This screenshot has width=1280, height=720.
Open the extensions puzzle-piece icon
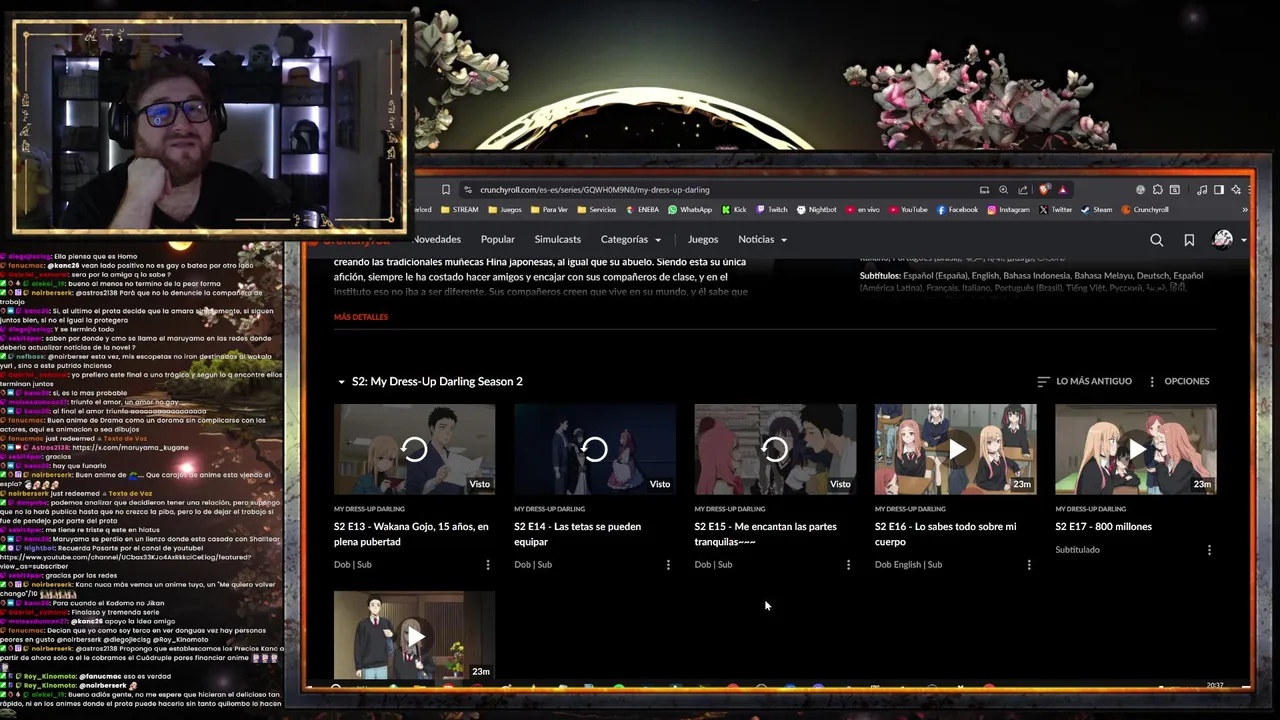[x=1157, y=190]
